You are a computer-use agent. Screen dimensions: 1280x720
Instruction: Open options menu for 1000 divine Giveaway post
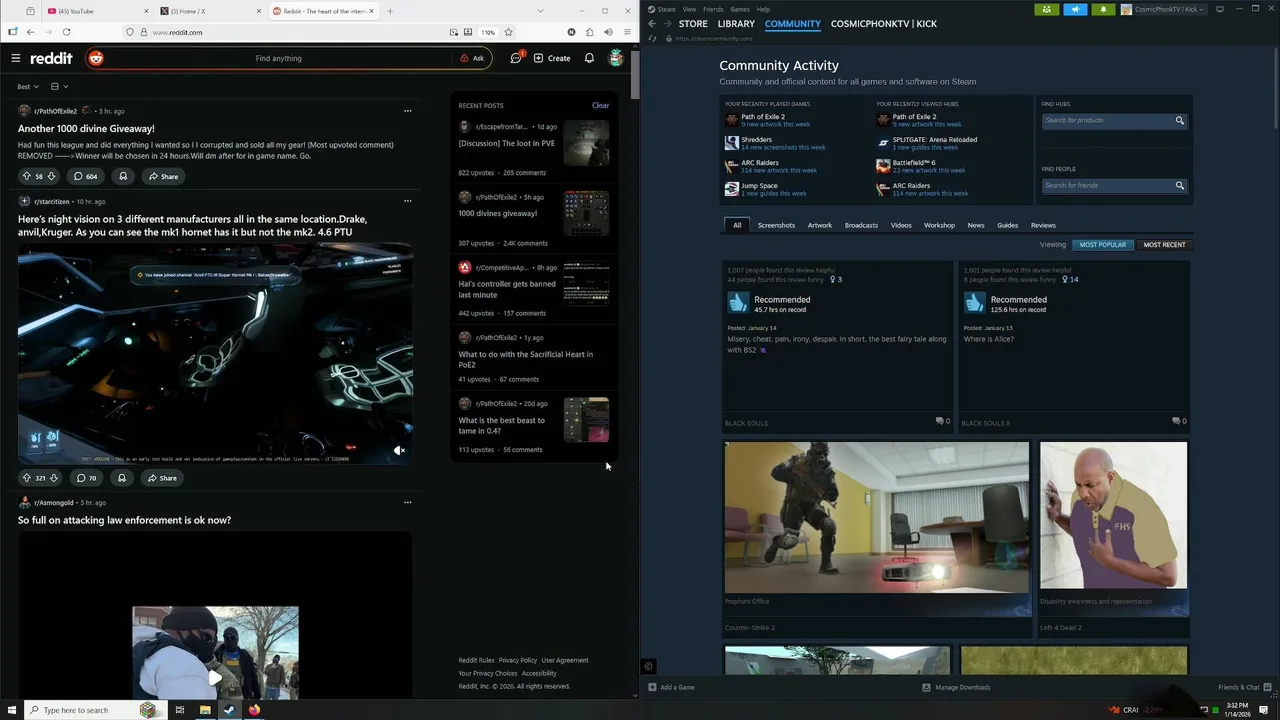(x=407, y=111)
